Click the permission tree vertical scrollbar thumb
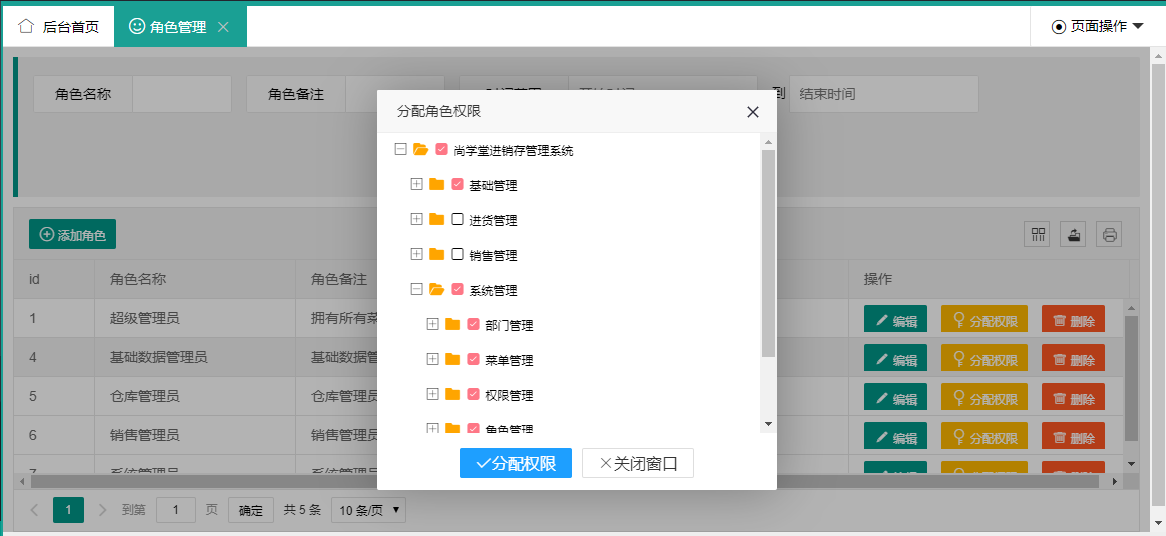The image size is (1166, 536). pos(768,253)
